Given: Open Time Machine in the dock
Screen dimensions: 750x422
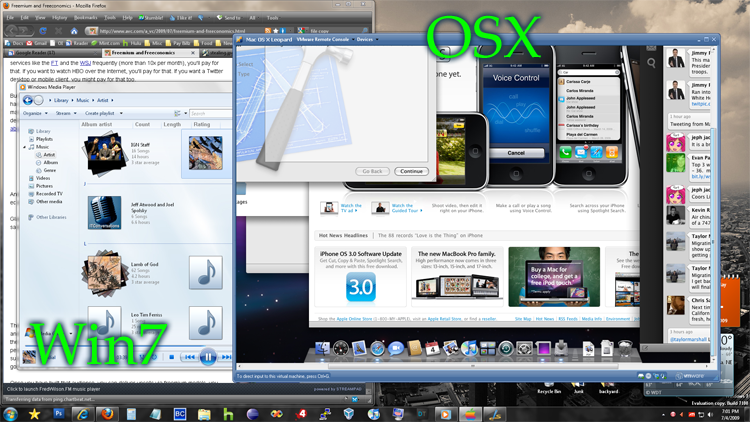Looking at the screenshot, I should point(506,349).
